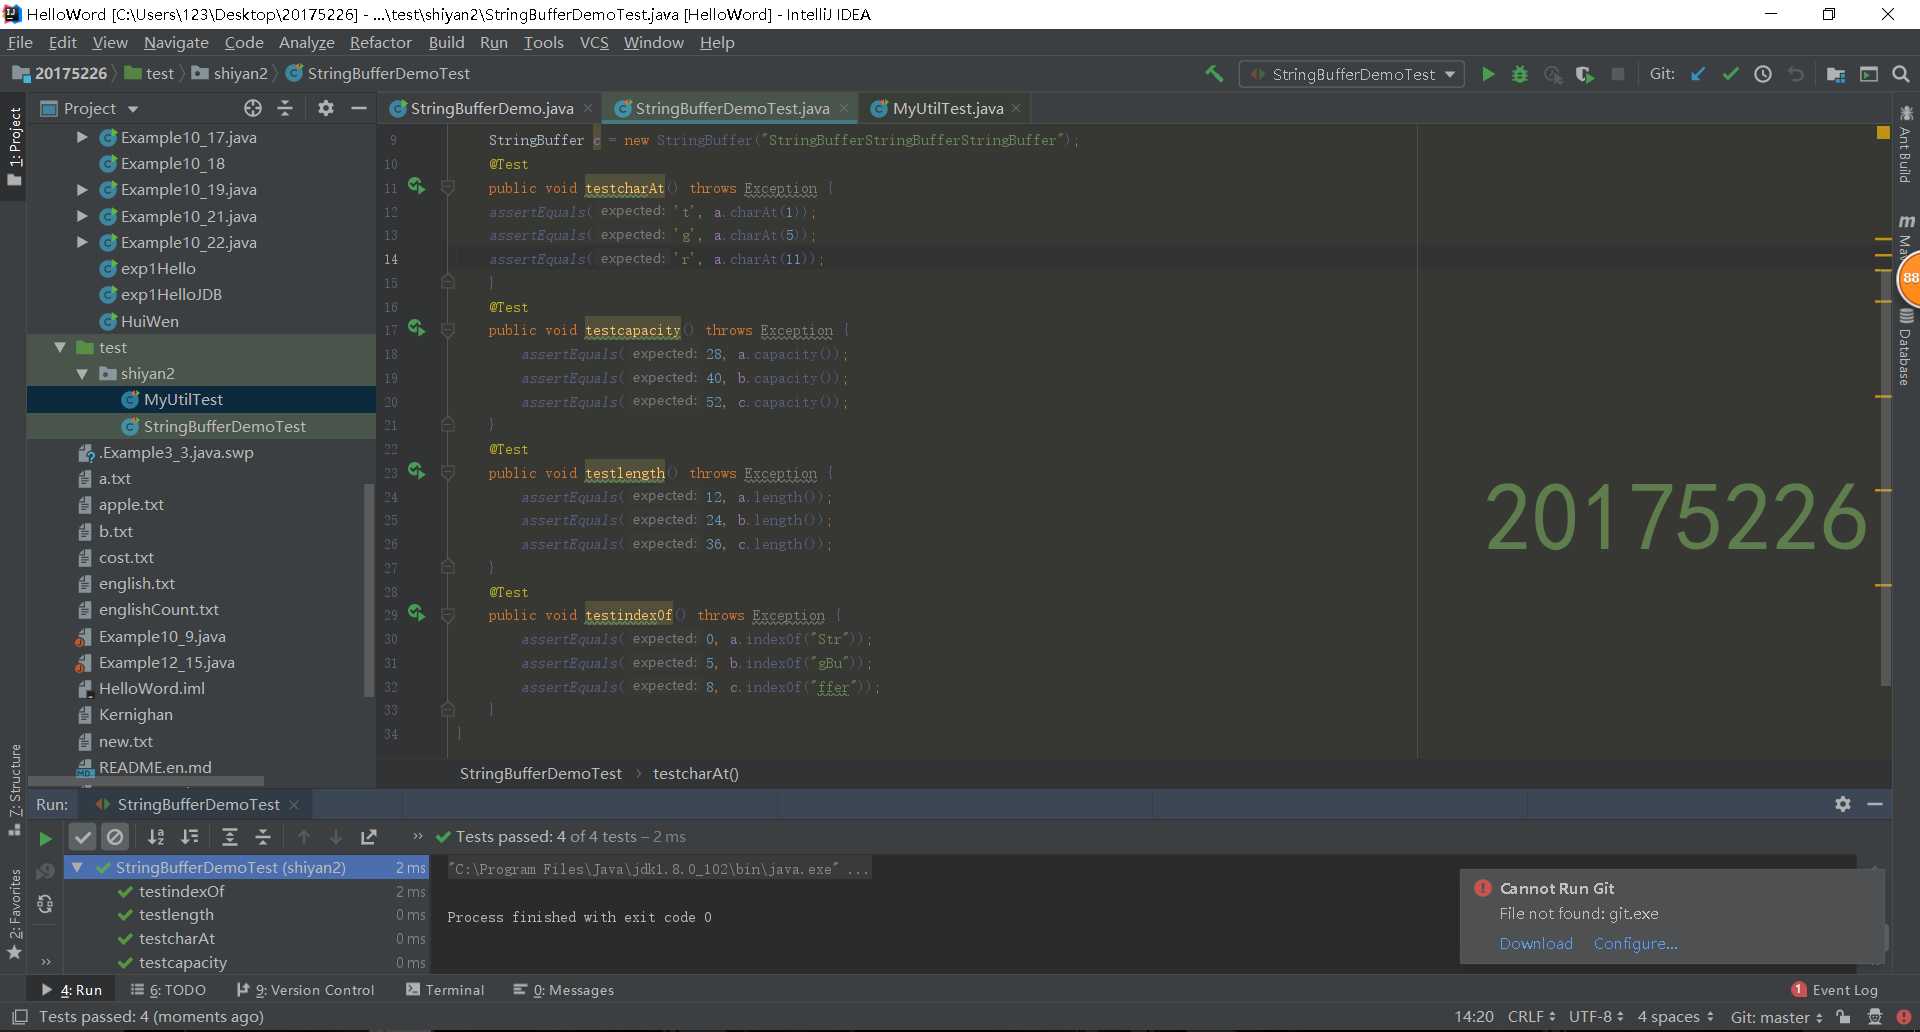The width and height of the screenshot is (1920, 1032).
Task: Open 6: TODO tool button
Action: 169,990
